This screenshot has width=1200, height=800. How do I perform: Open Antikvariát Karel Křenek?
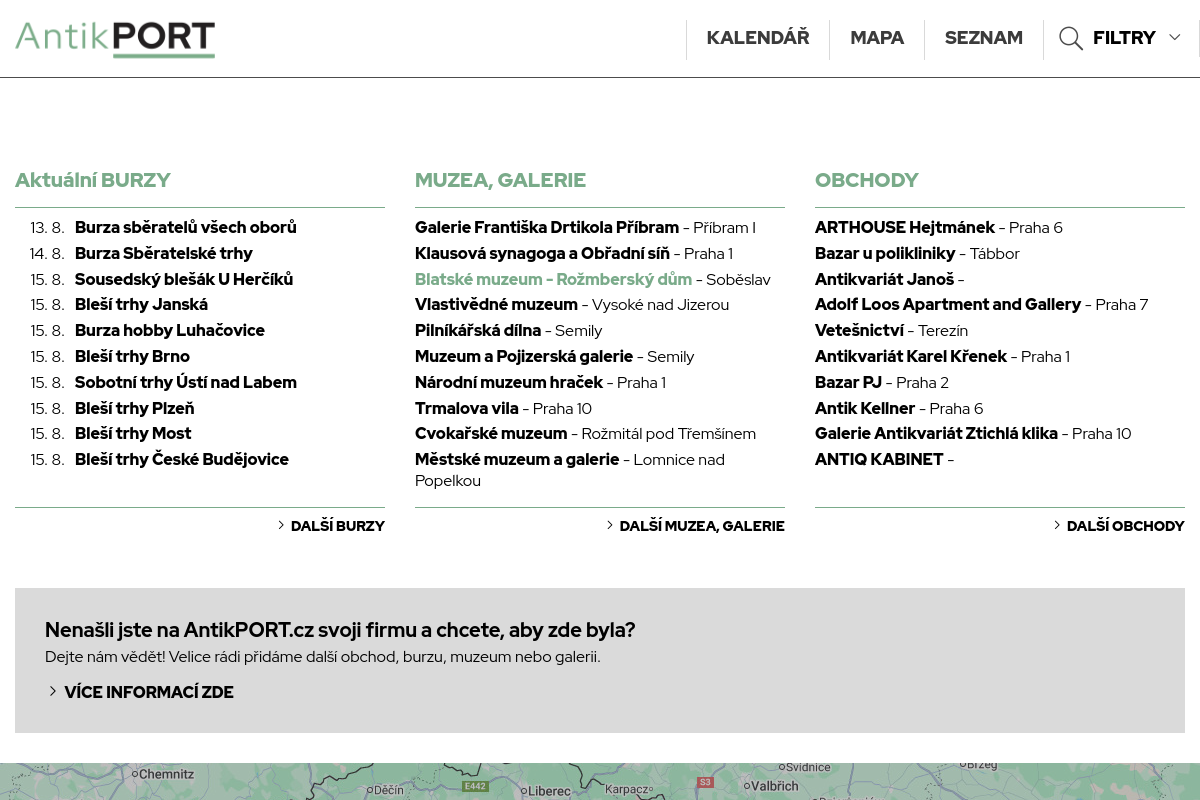pos(911,356)
